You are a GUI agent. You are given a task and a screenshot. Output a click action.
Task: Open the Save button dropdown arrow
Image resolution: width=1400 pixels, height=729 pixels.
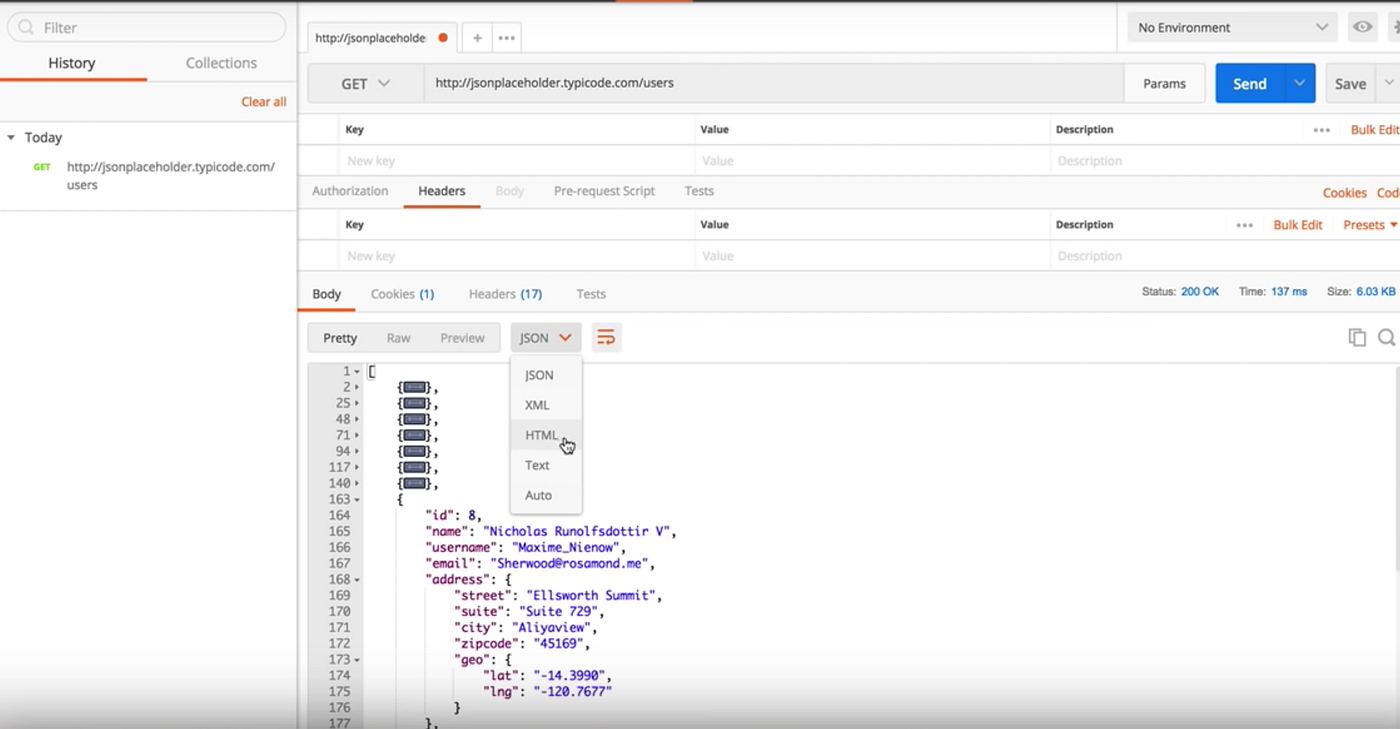pos(1390,83)
